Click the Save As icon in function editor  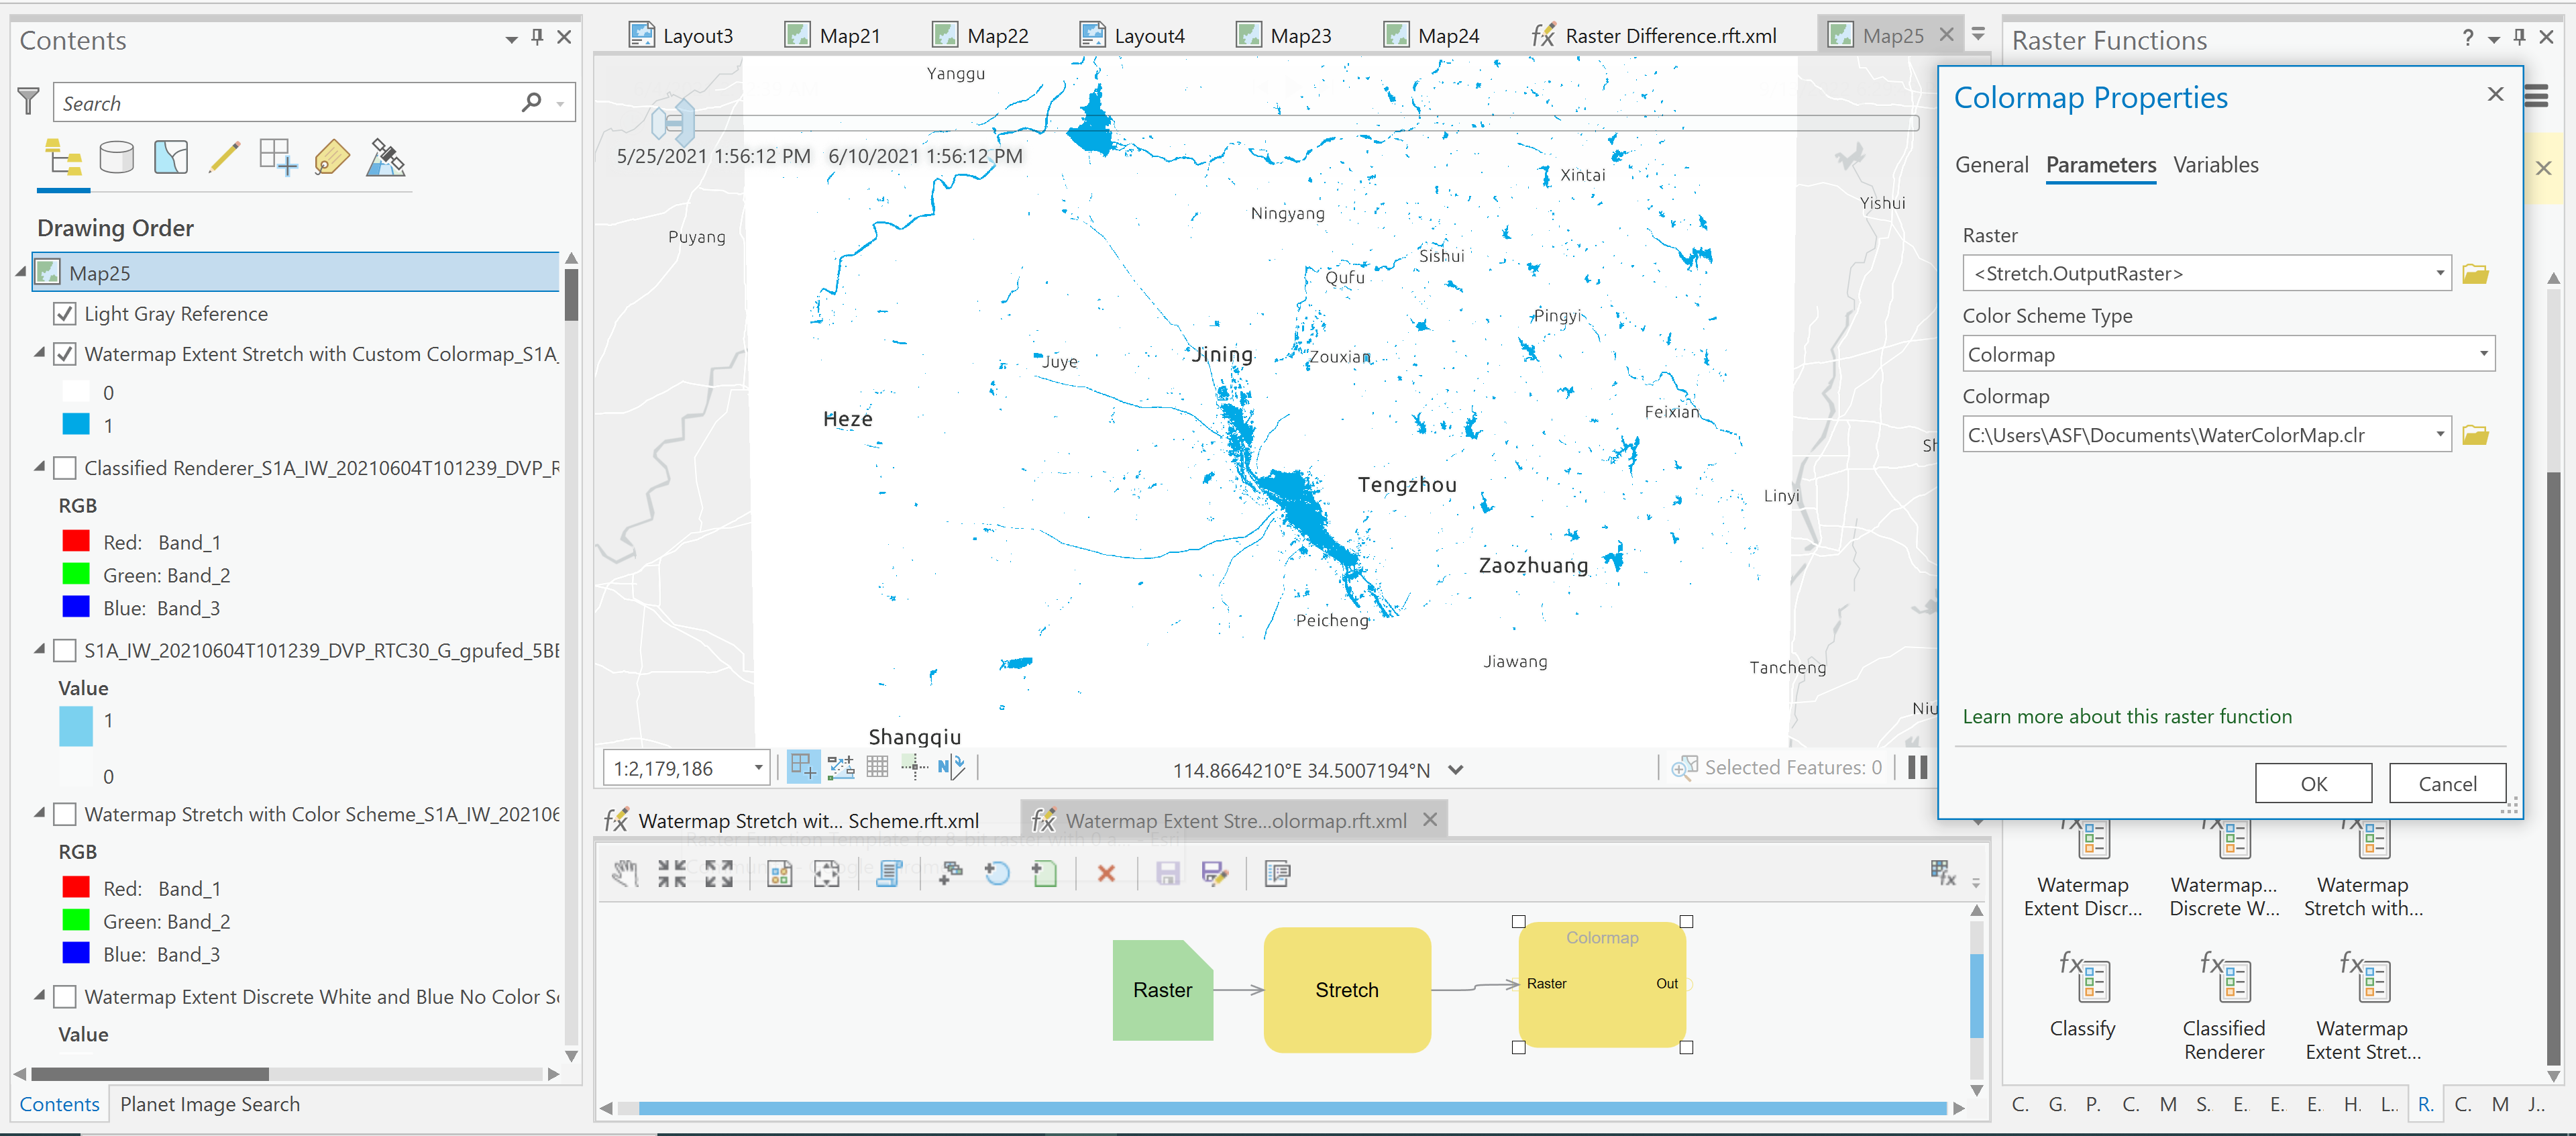pyautogui.click(x=1214, y=873)
